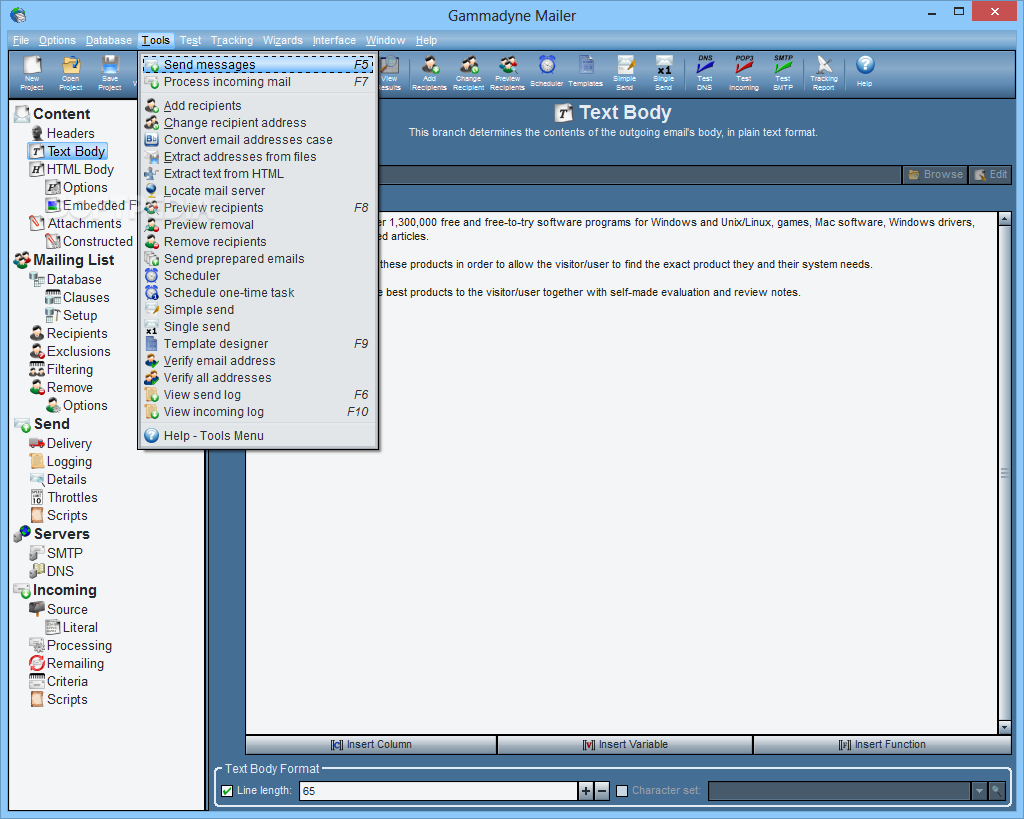Open the Tracking Report from toolbar
Viewport: 1024px width, 819px height.
point(824,72)
